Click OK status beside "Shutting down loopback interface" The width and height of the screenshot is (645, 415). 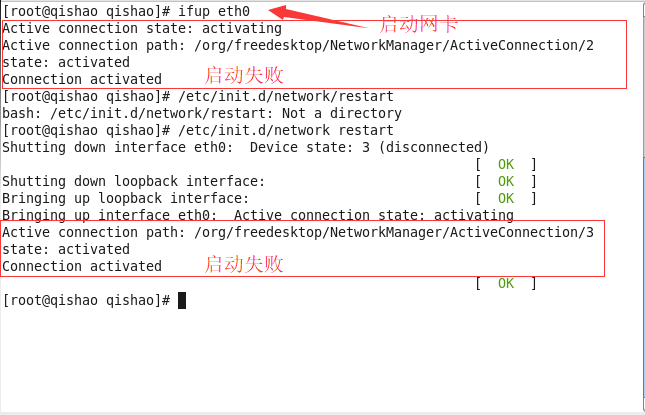pyautogui.click(x=505, y=181)
